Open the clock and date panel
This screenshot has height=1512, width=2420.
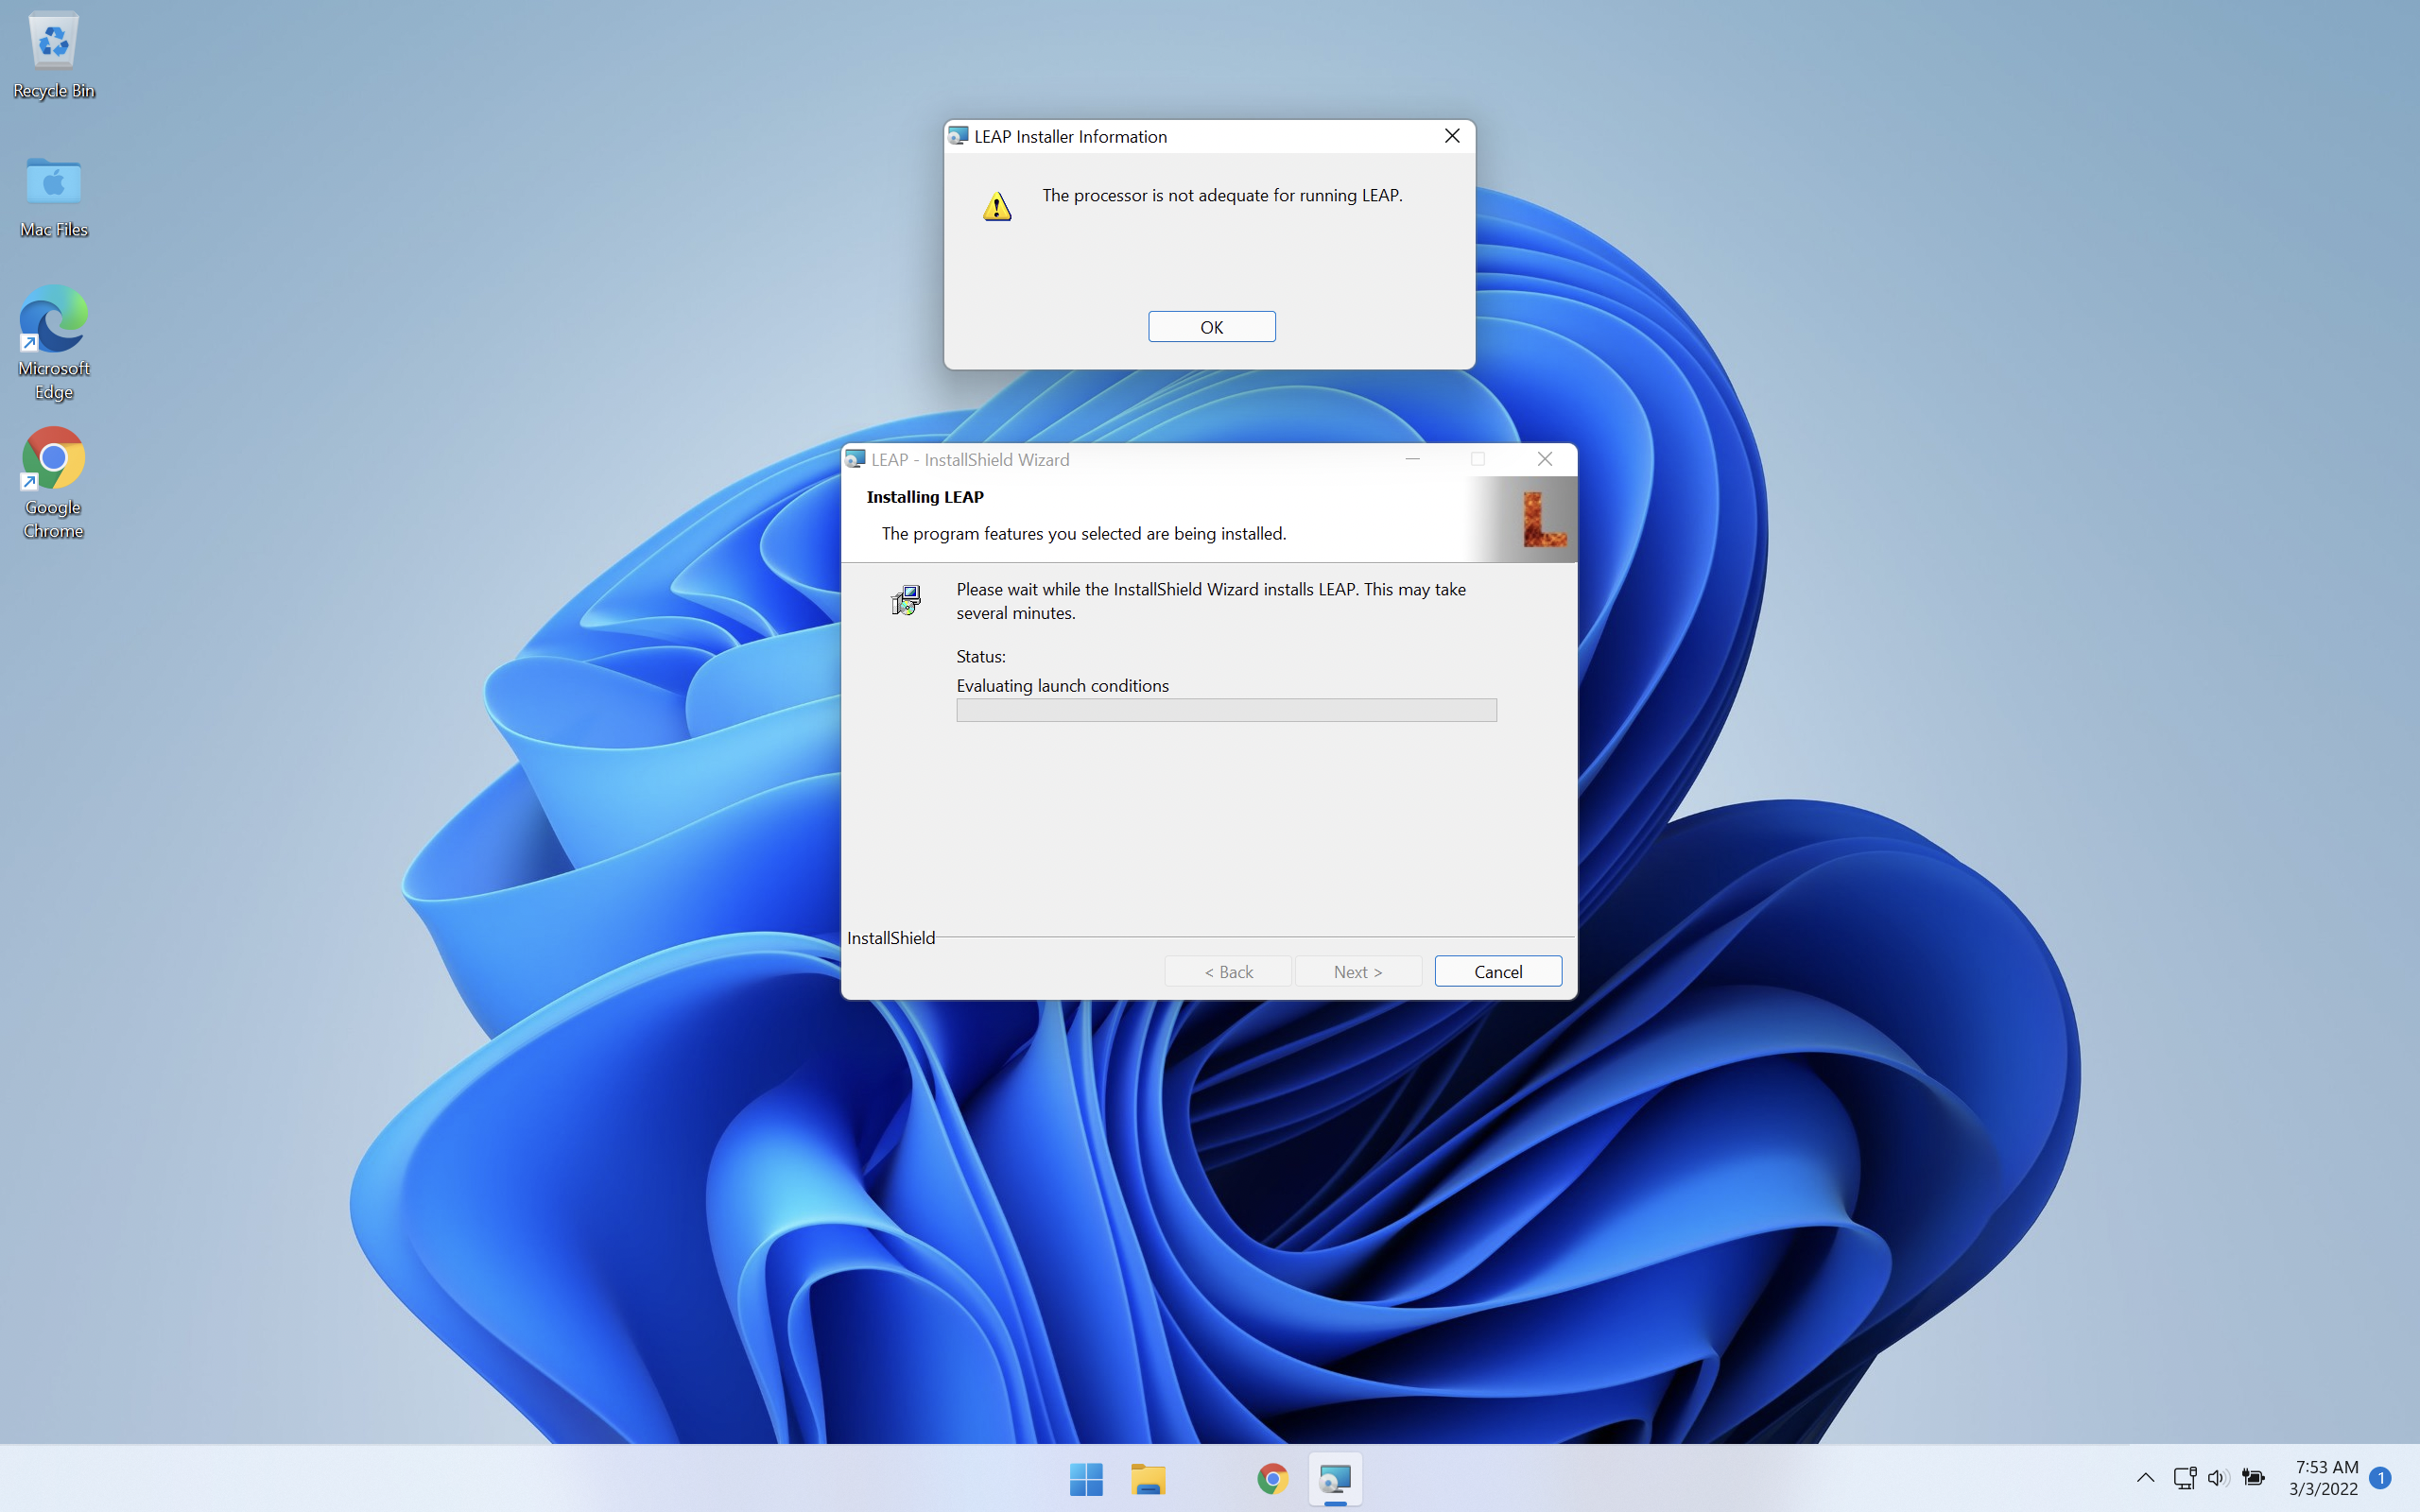coord(2324,1477)
